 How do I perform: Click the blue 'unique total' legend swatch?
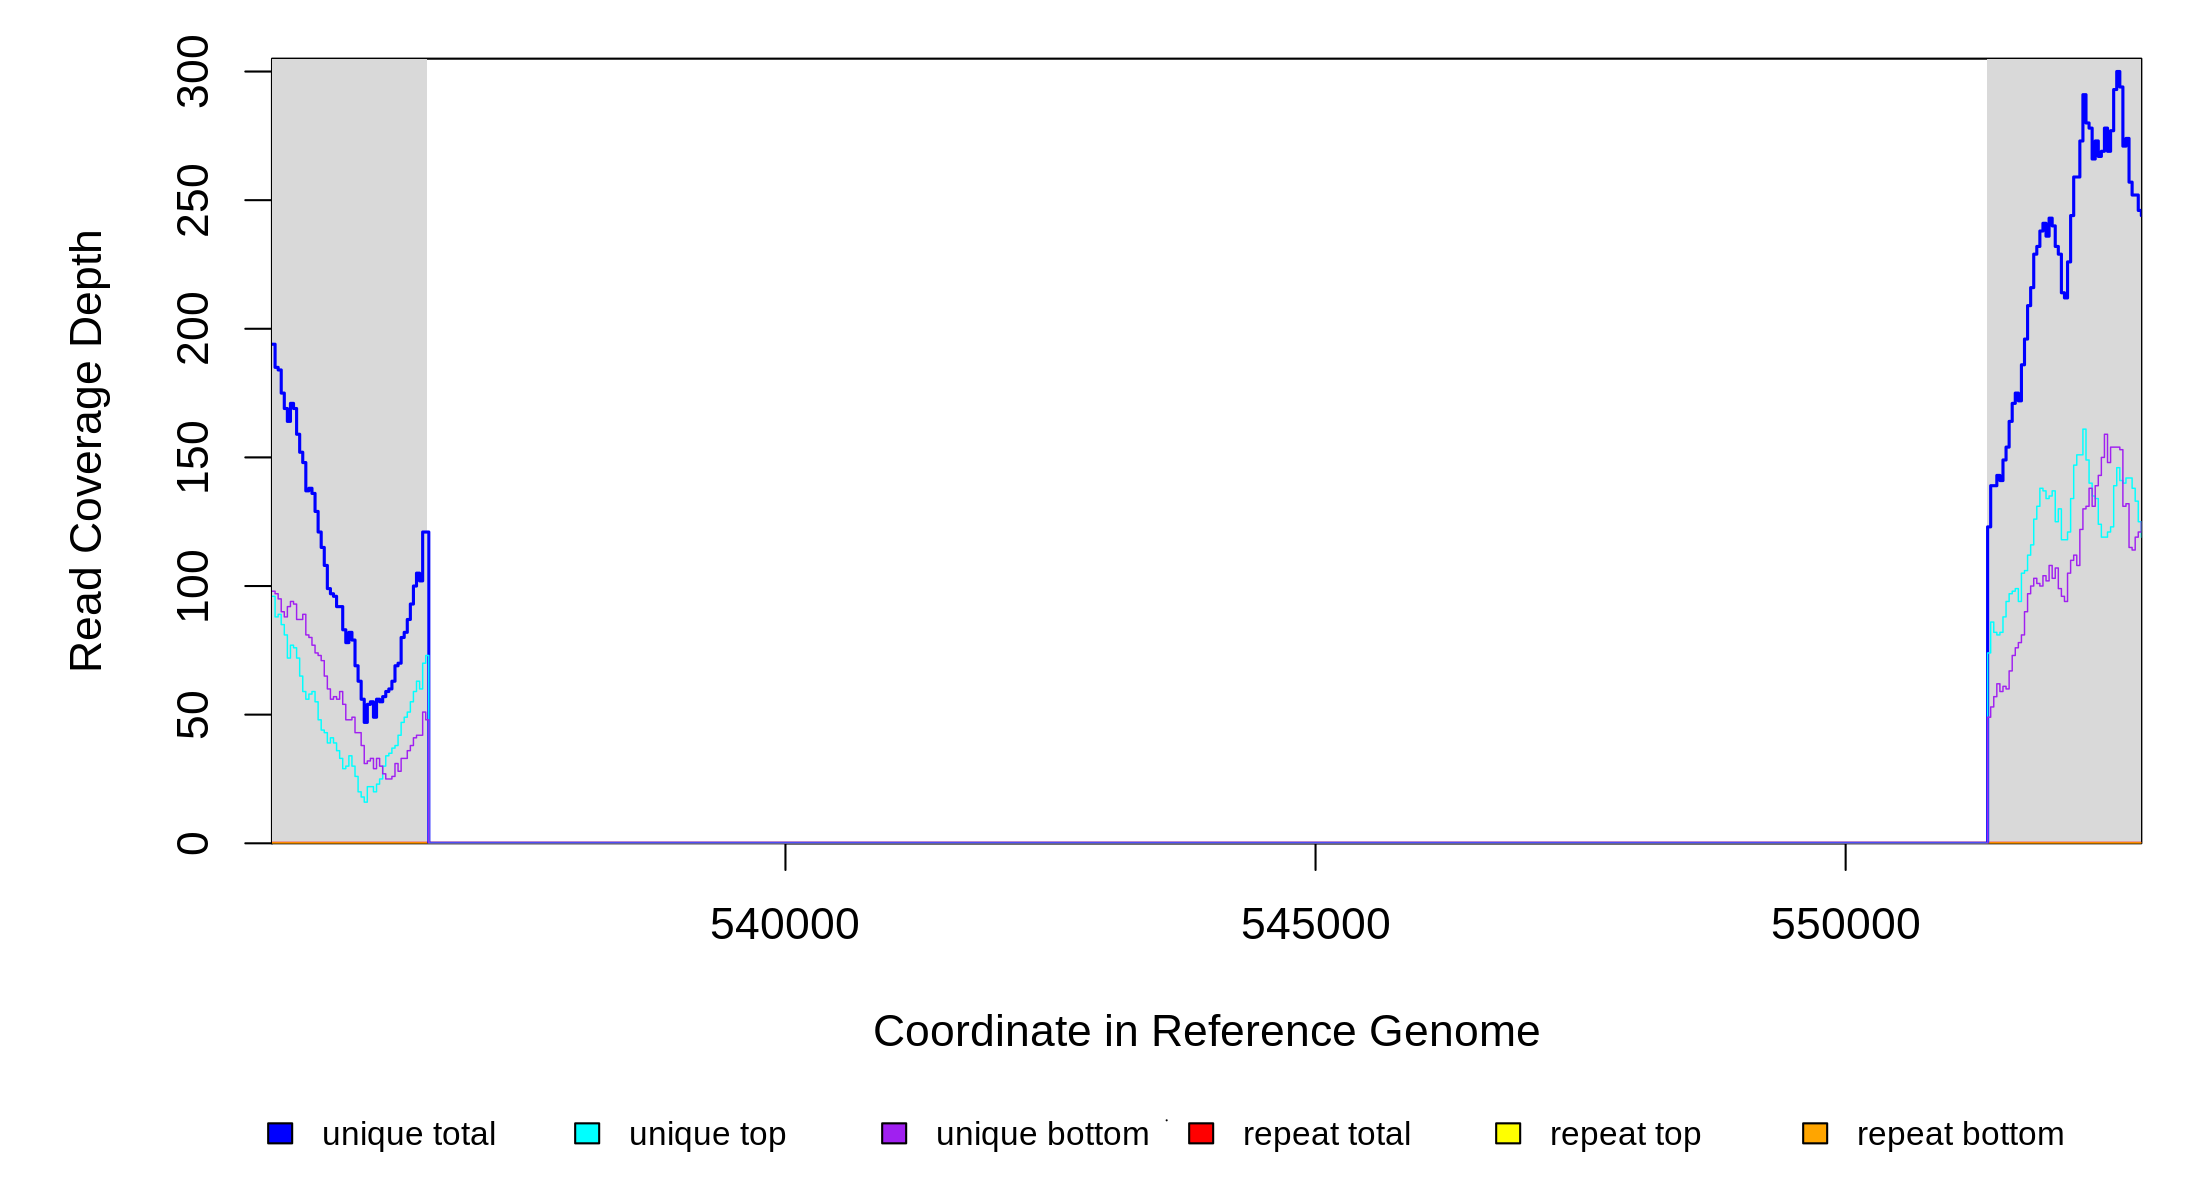tap(280, 1133)
